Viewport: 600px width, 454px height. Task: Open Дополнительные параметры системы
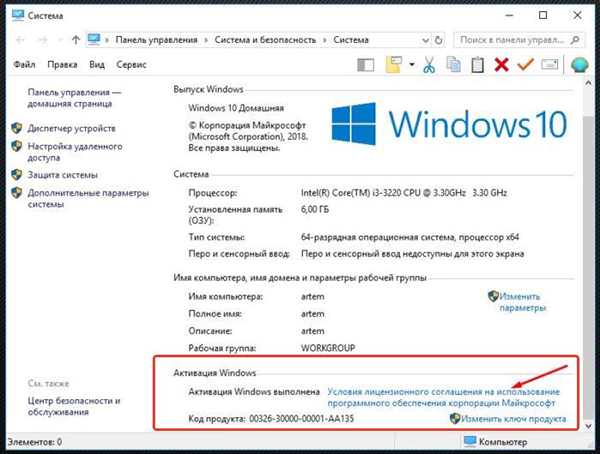tap(88, 198)
